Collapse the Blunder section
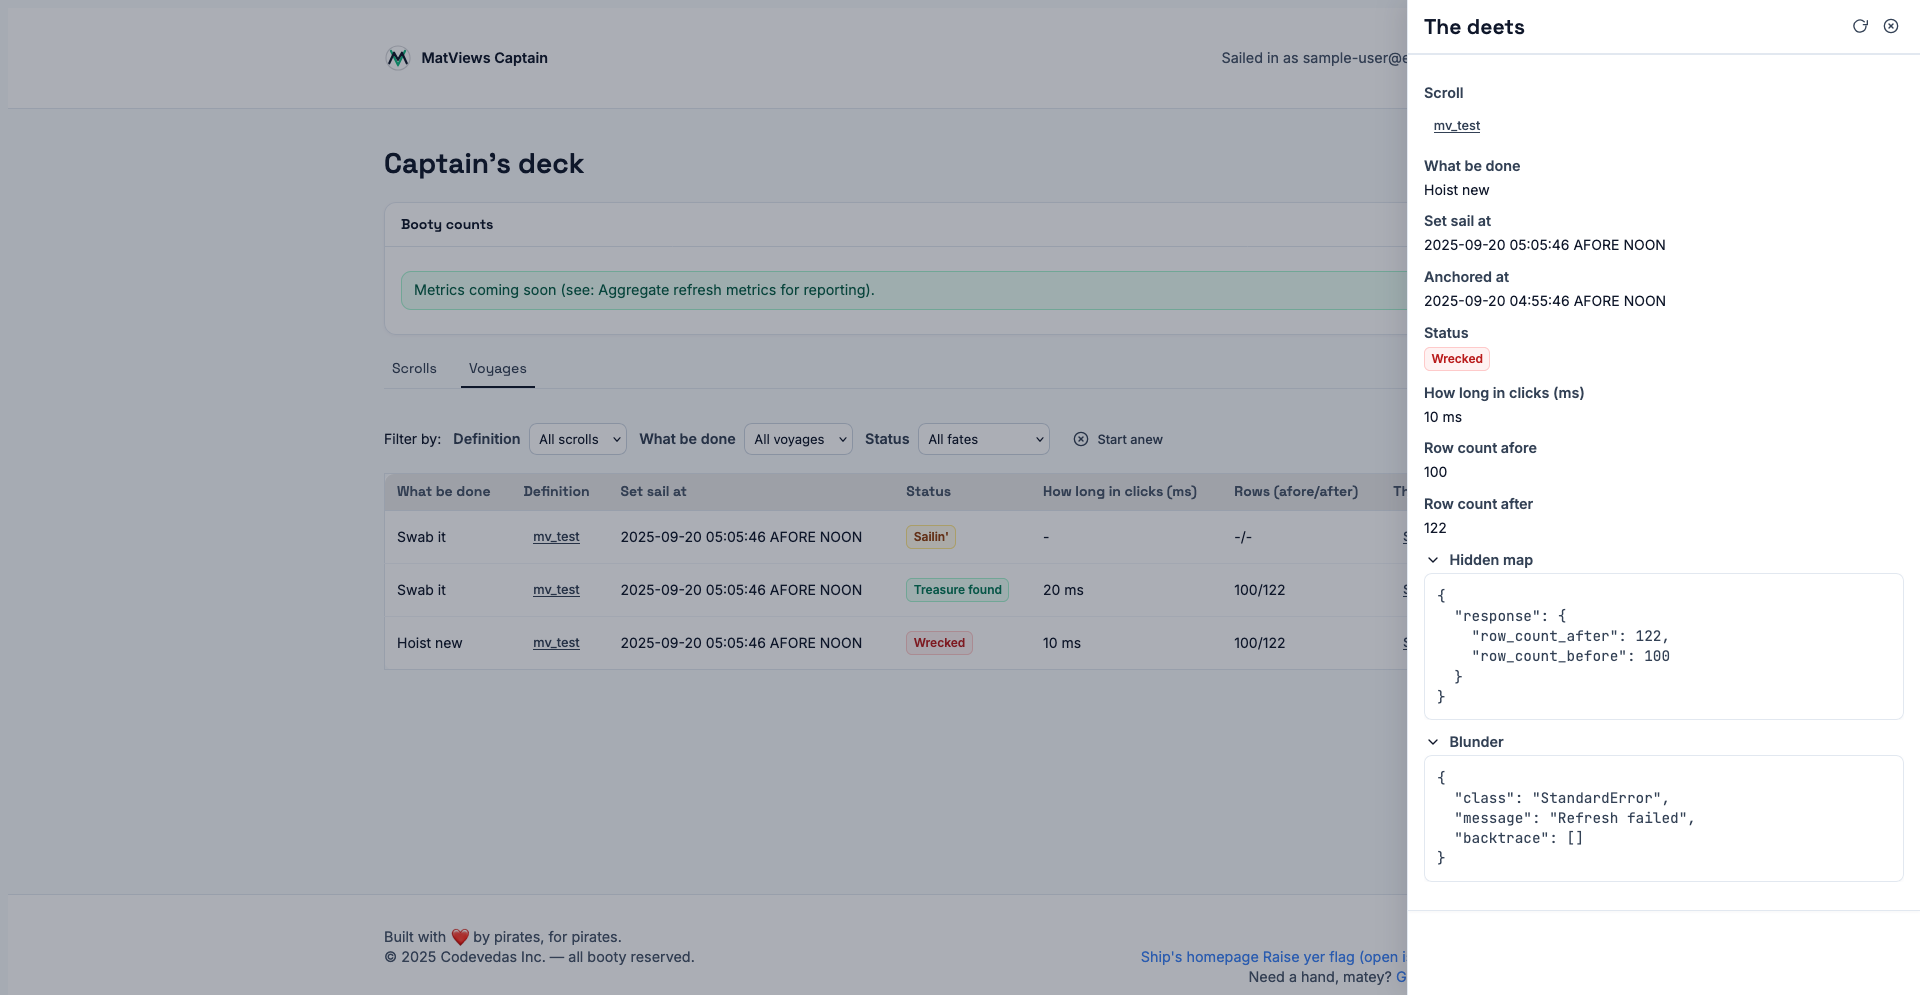This screenshot has height=995, width=1920. (1433, 742)
